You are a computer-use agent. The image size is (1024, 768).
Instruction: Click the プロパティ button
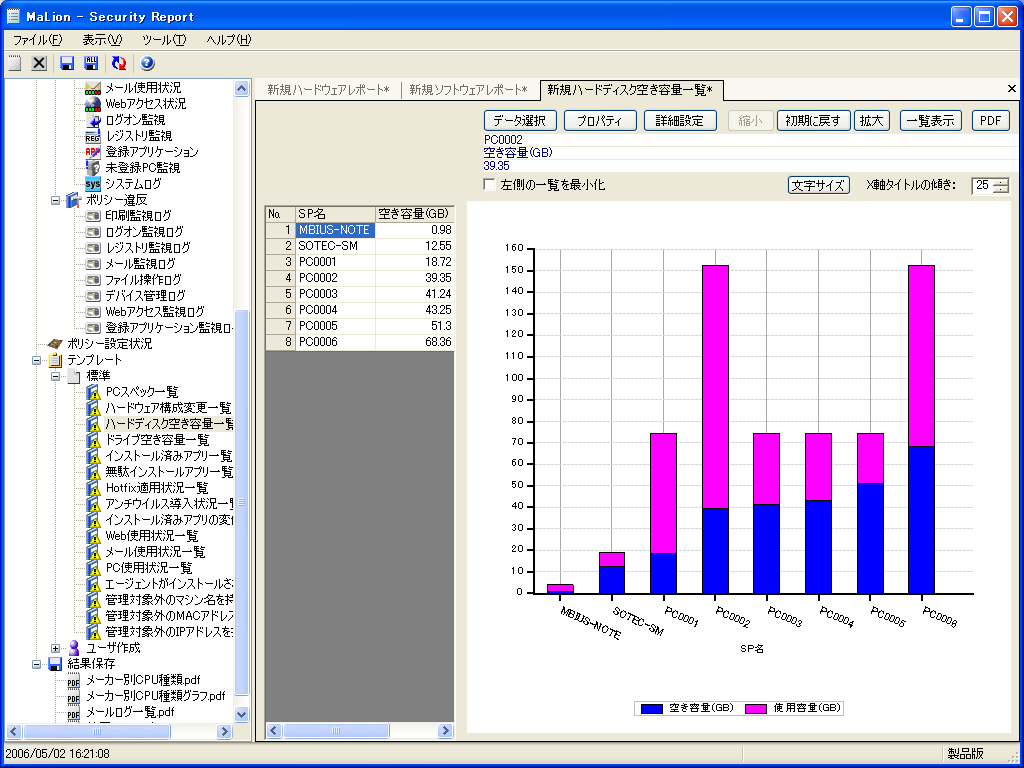click(x=600, y=121)
